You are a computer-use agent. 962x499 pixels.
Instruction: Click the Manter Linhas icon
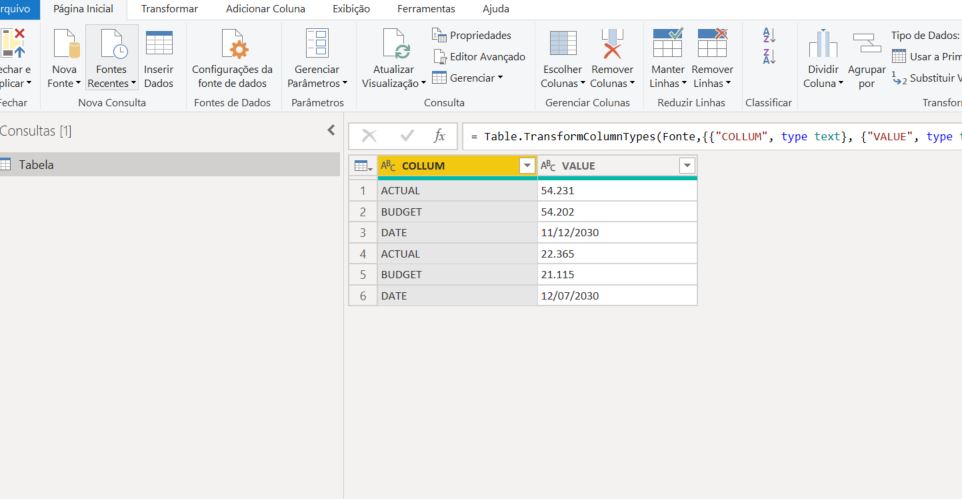(668, 43)
